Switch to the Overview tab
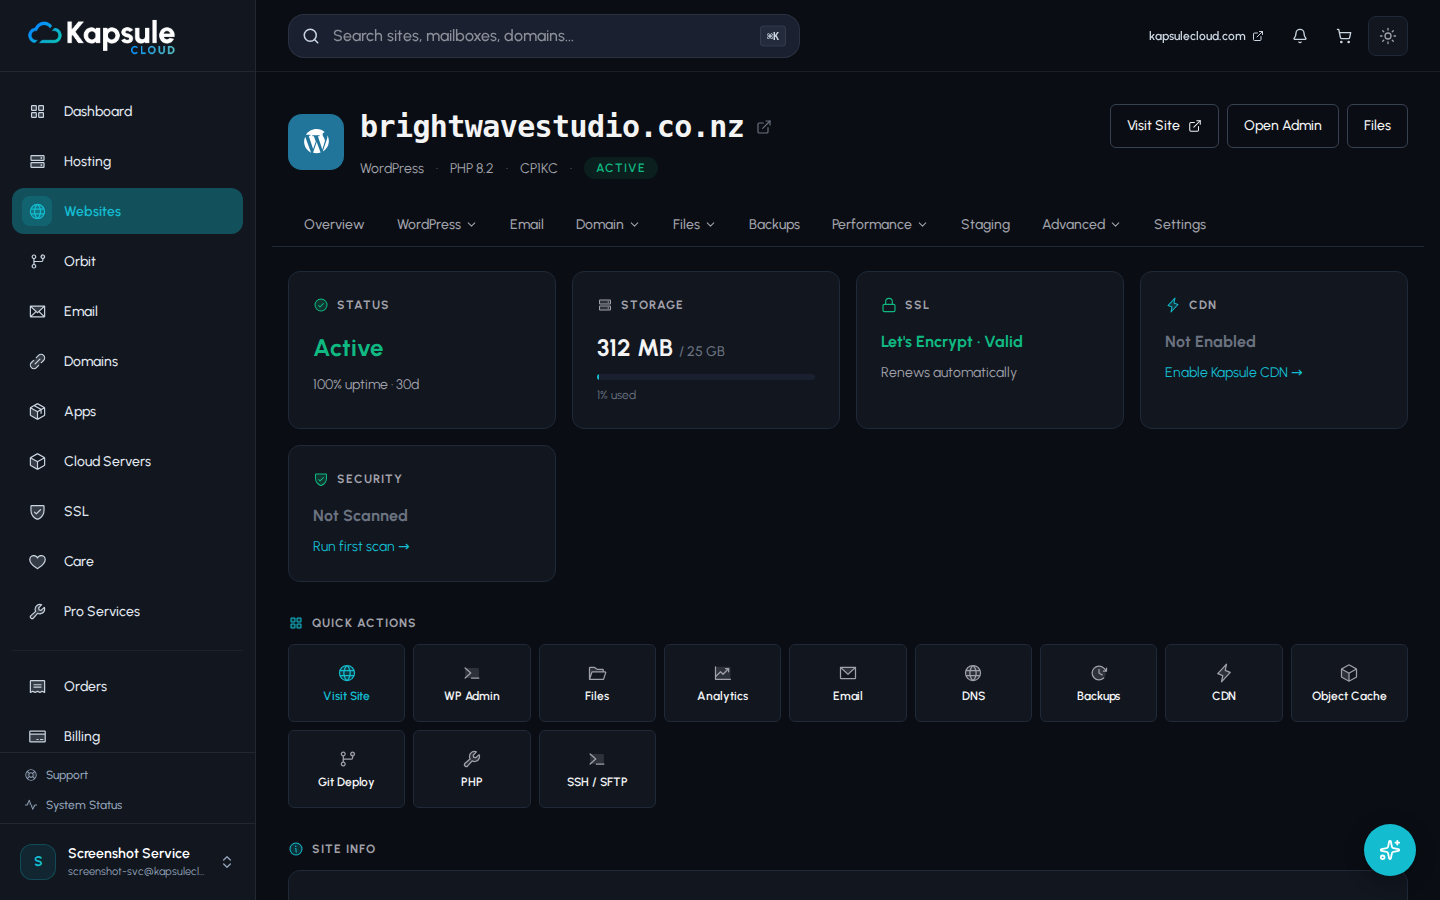The height and width of the screenshot is (900, 1440). pyautogui.click(x=334, y=224)
